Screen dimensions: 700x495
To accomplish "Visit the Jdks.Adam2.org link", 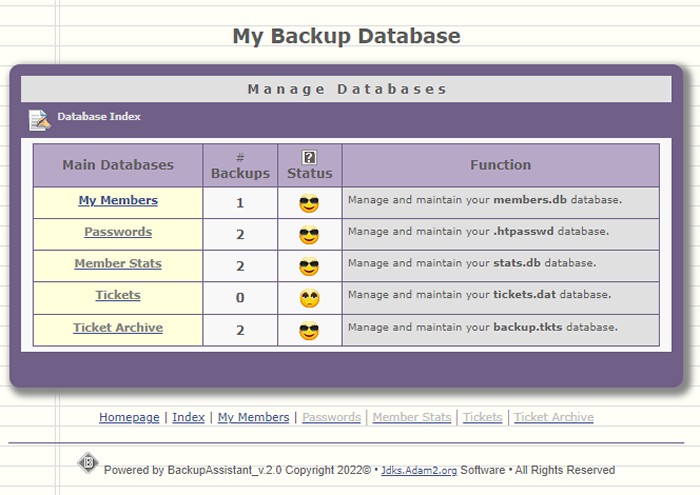I will [x=419, y=470].
